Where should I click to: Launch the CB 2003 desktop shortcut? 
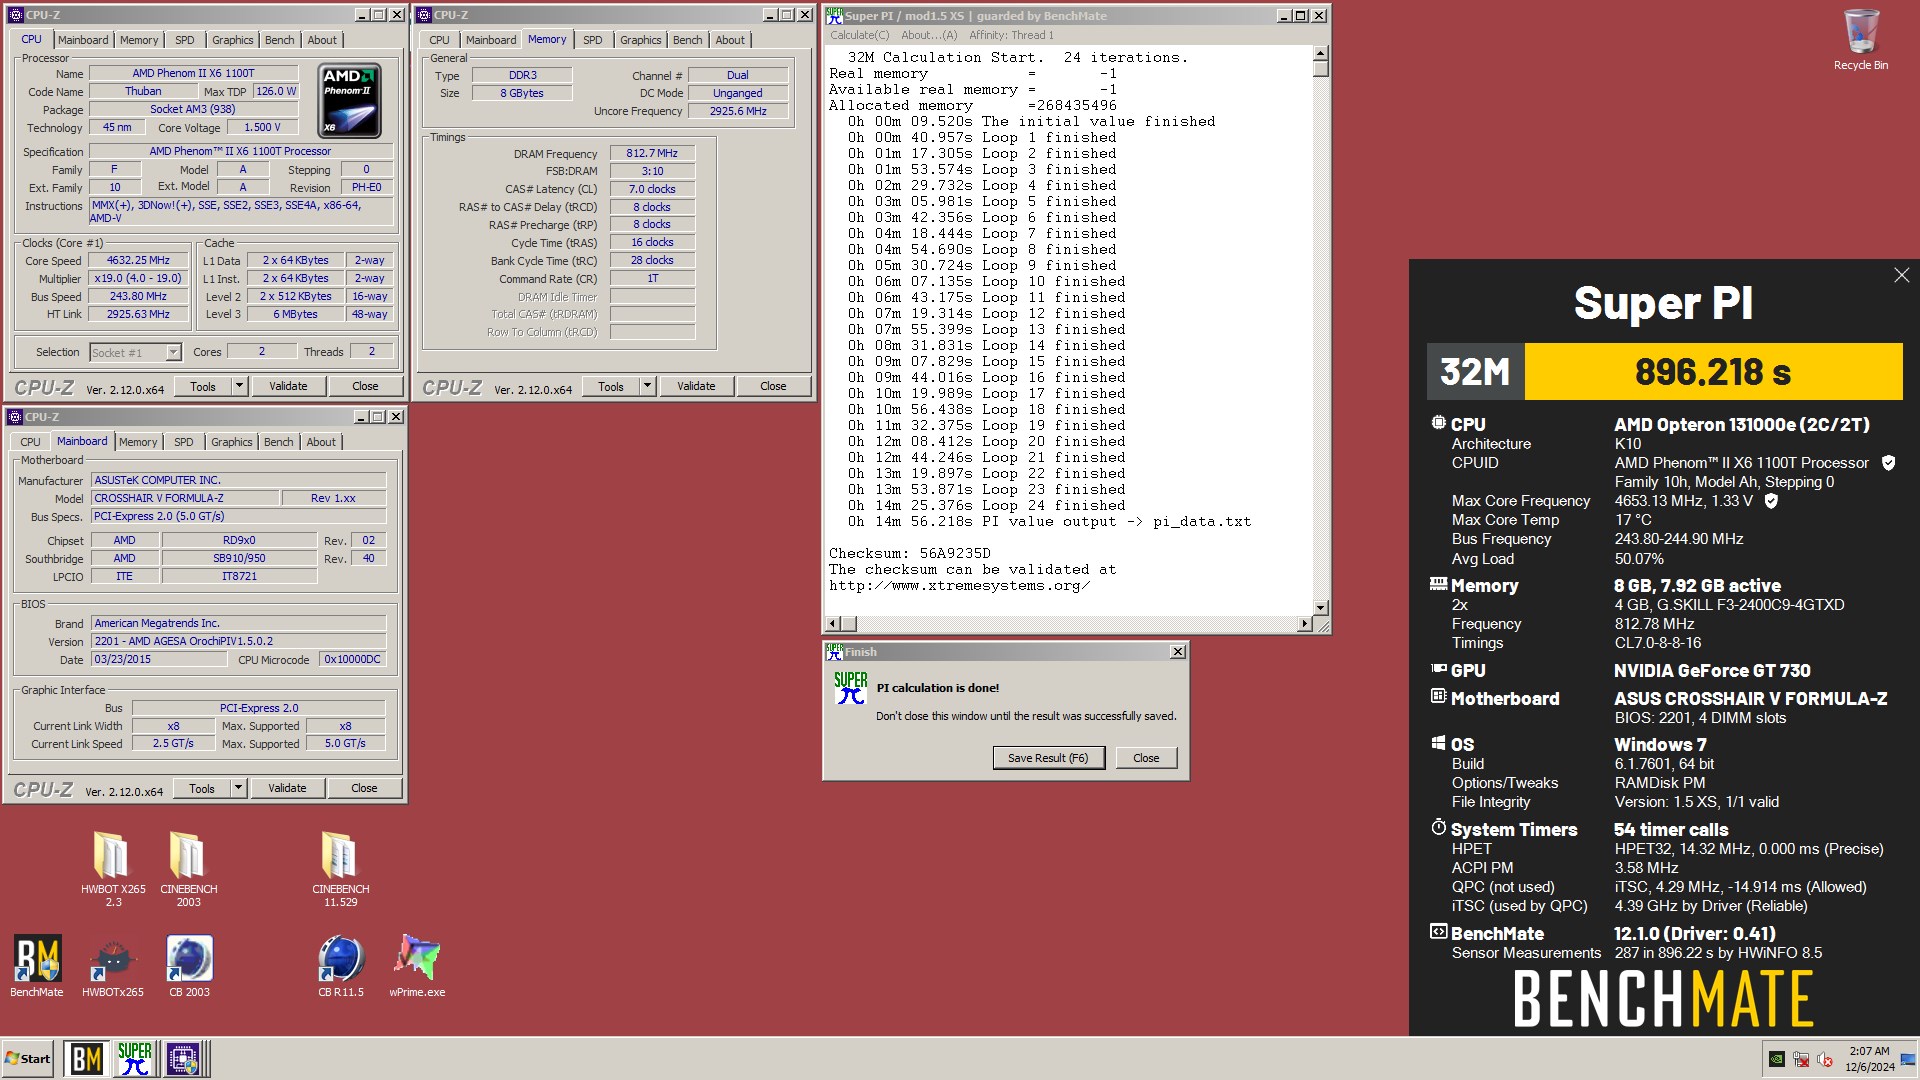(189, 966)
